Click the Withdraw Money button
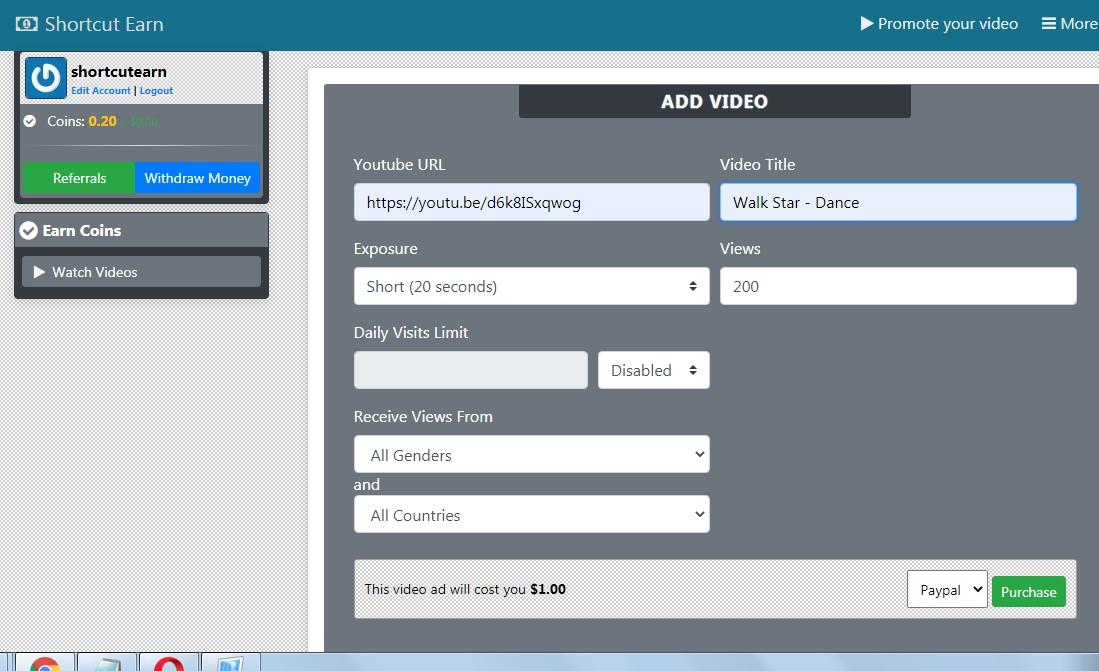 click(x=197, y=178)
